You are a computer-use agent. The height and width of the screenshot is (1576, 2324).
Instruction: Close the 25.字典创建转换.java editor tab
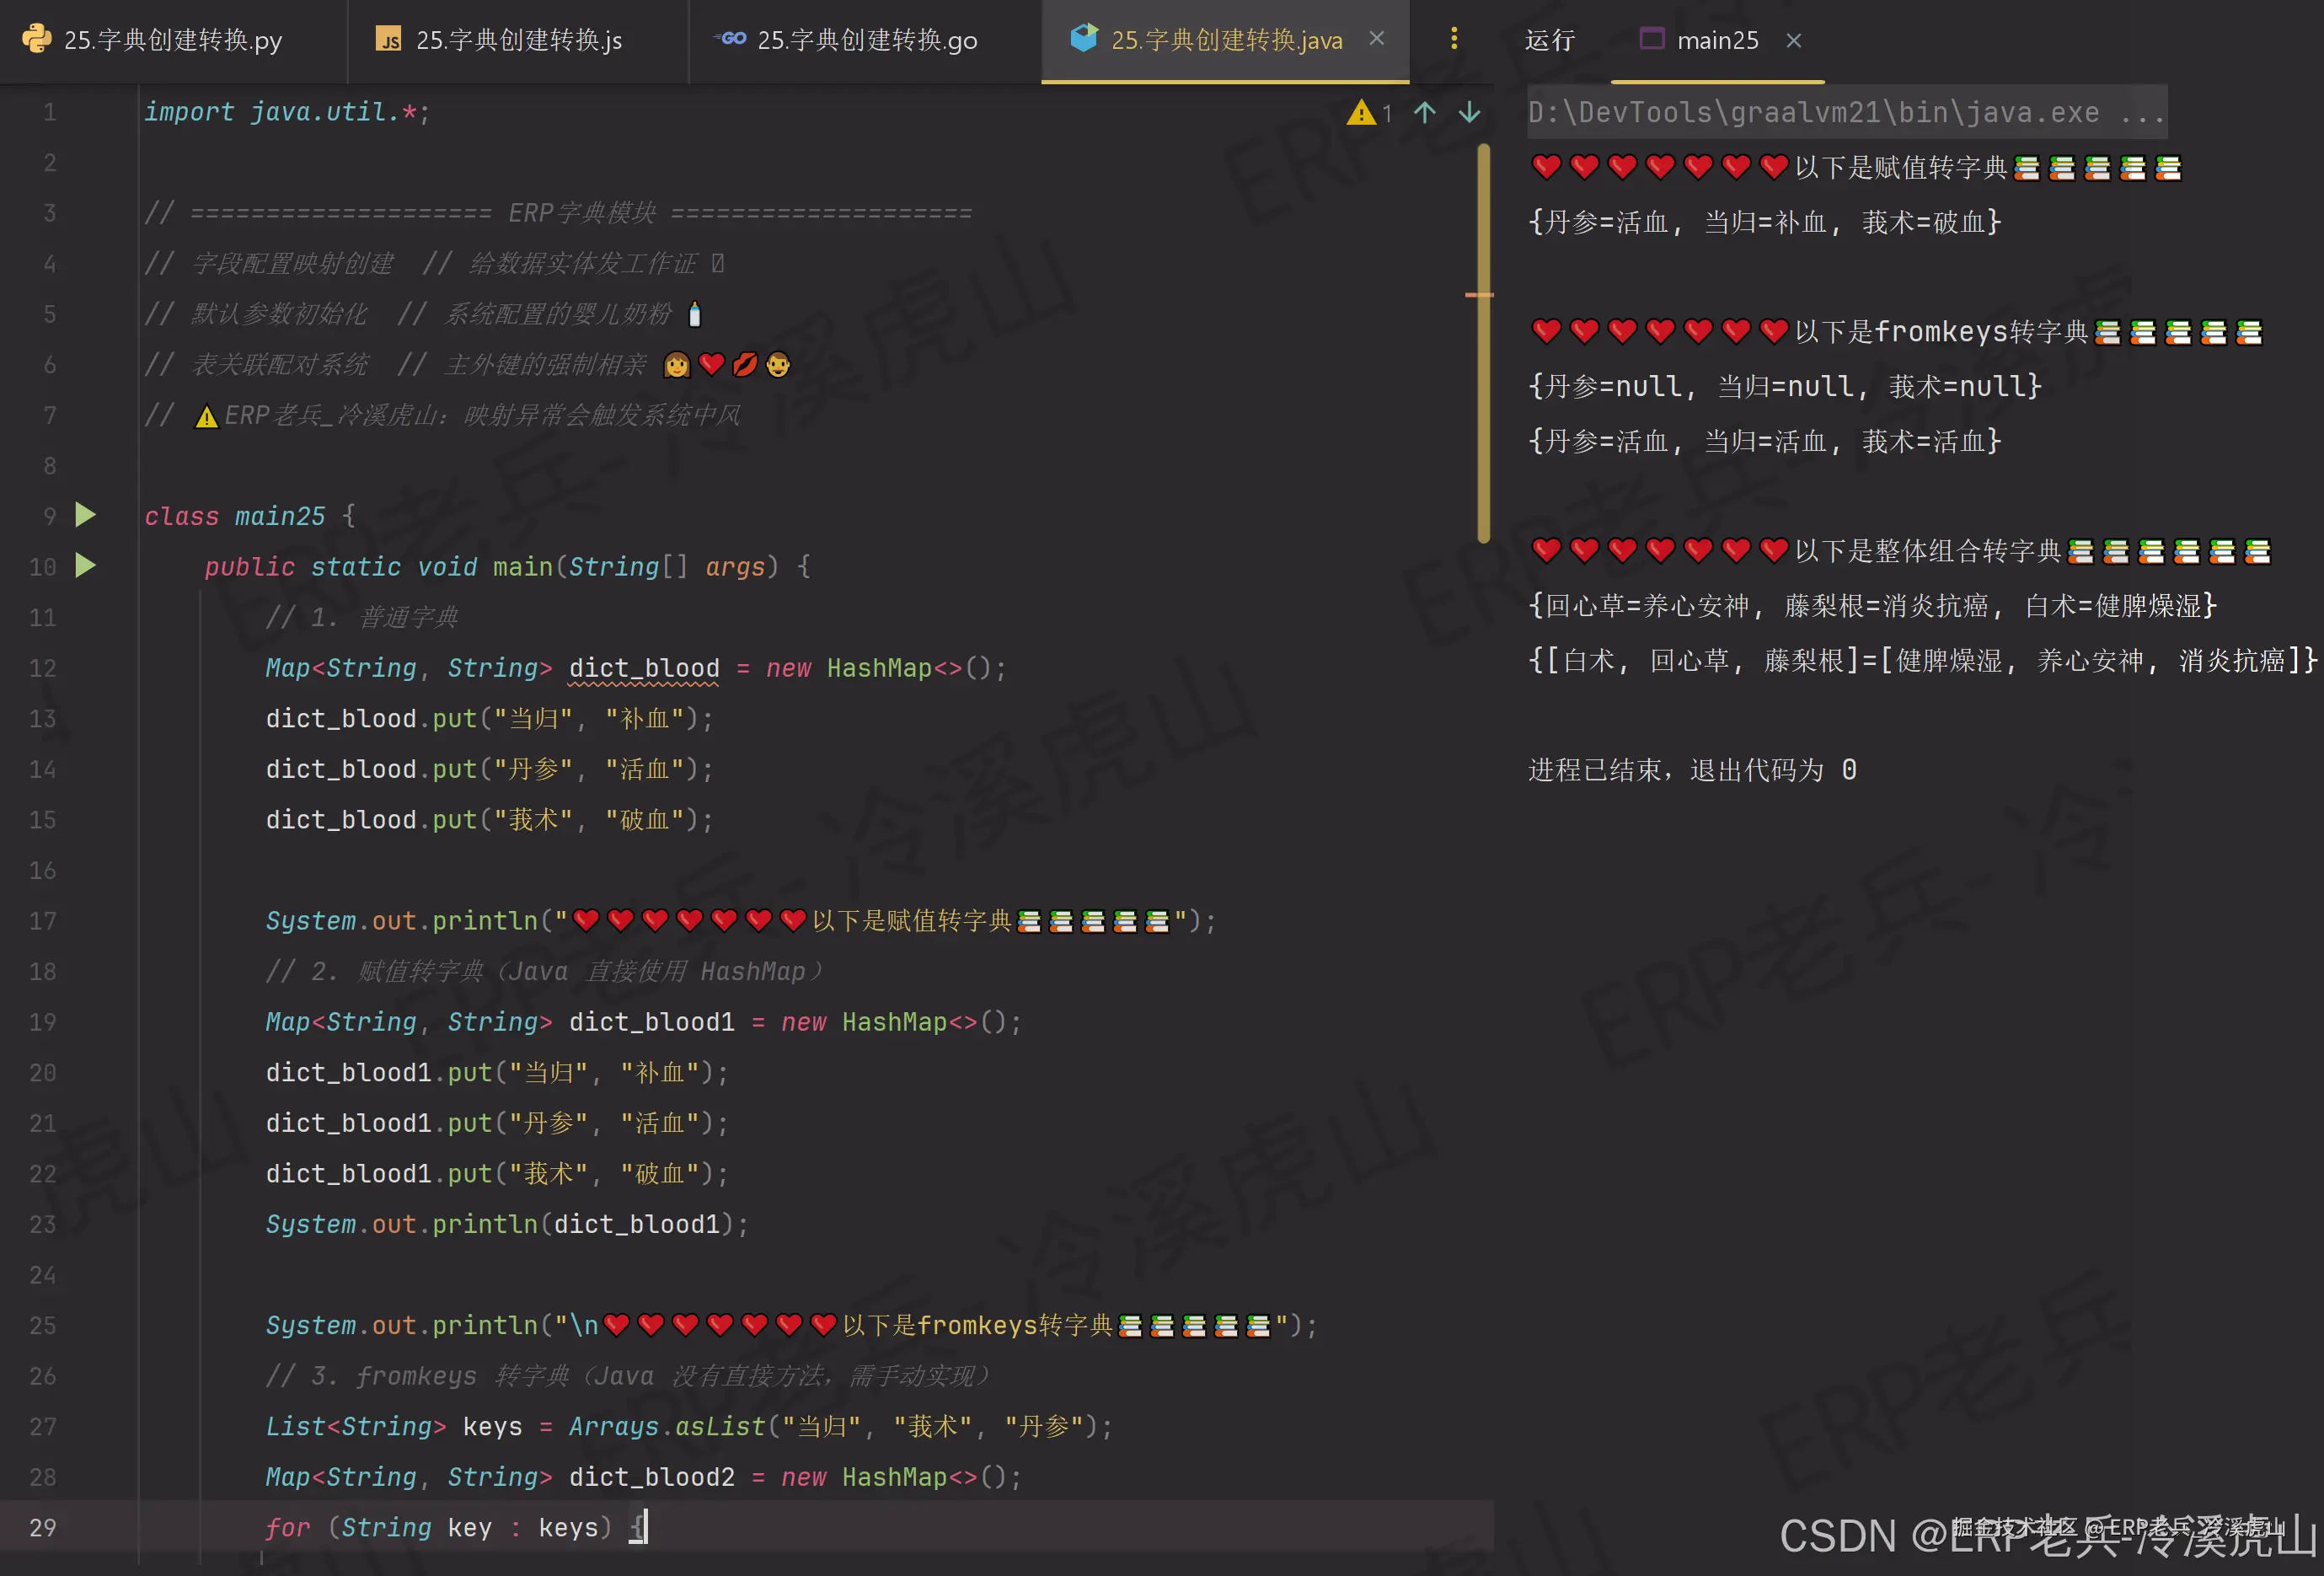[1377, 39]
